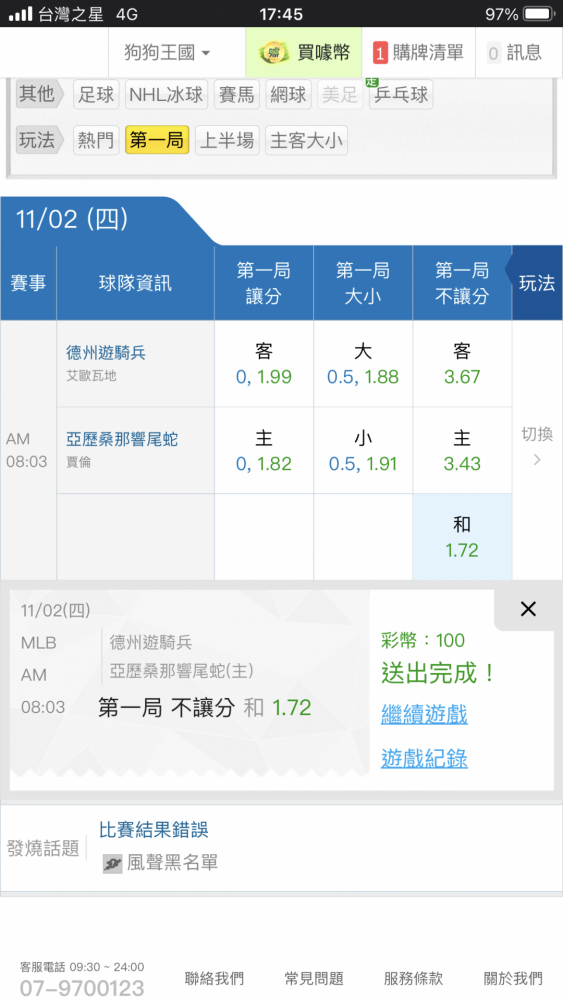Open the 比賽結果錯誤 hot topic
Image resolution: width=563 pixels, height=1000 pixels.
(x=153, y=830)
